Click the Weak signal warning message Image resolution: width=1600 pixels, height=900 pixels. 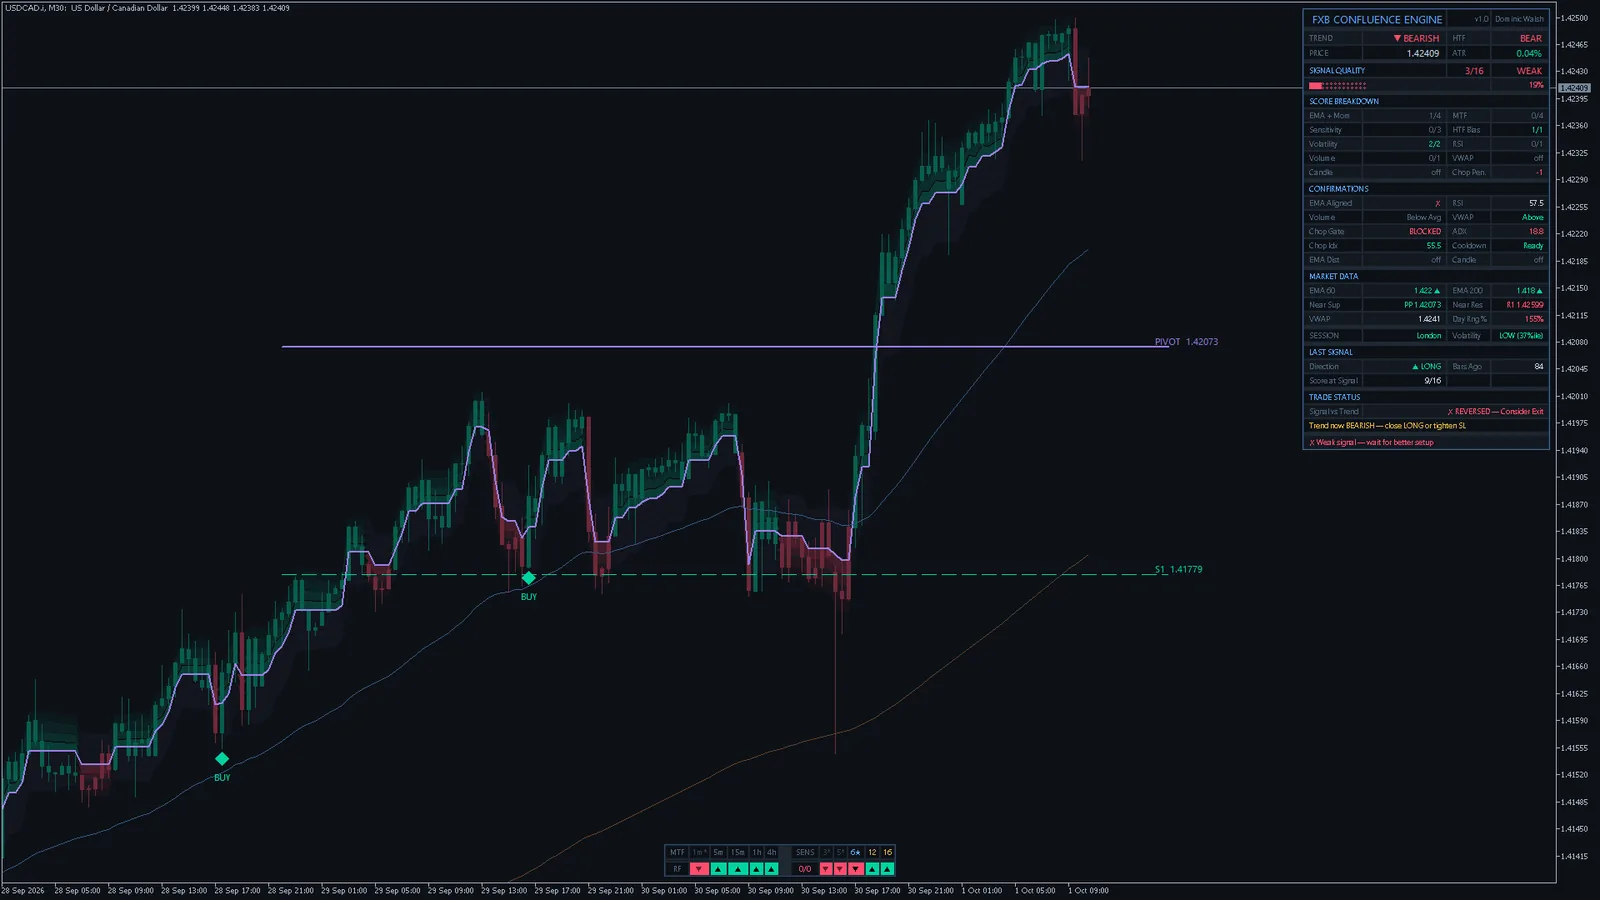click(x=1371, y=442)
